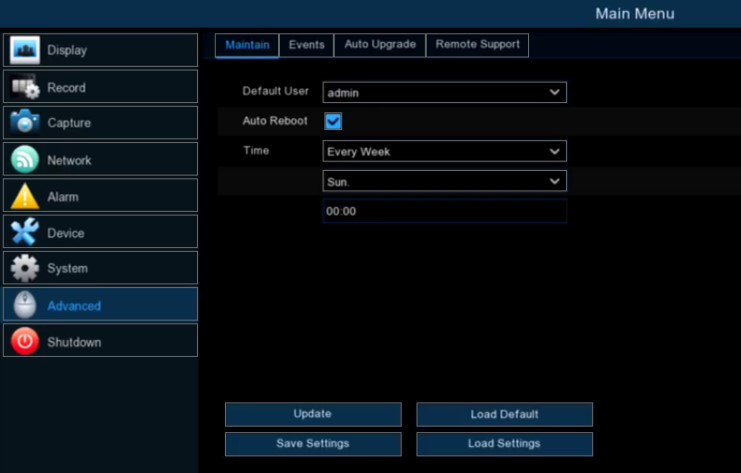Click the green Network signal icon

coord(25,160)
